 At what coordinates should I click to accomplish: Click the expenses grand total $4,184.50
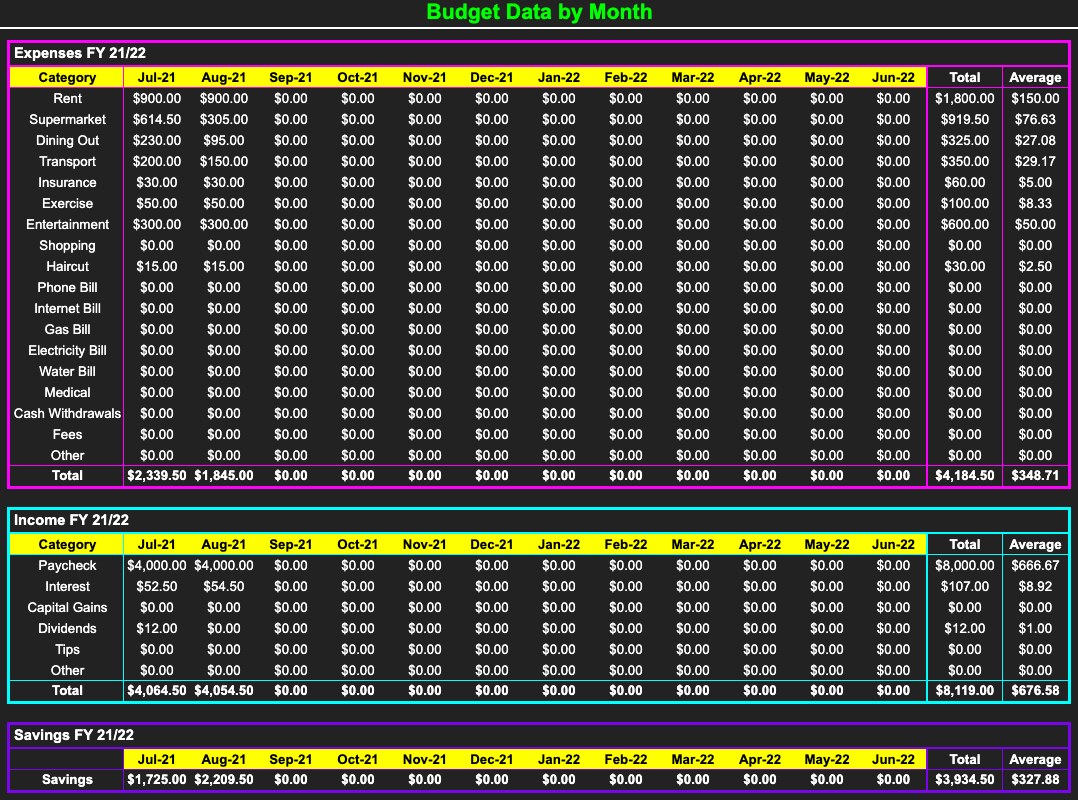[964, 475]
